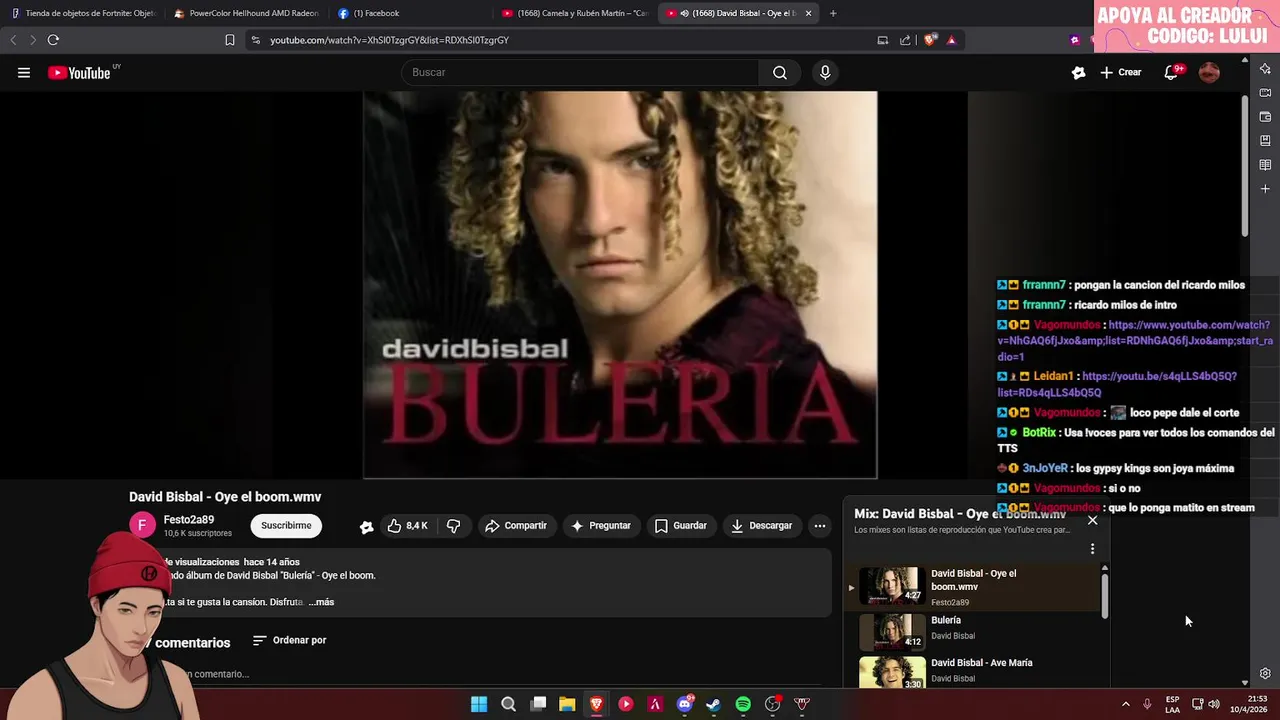This screenshot has height=720, width=1280.
Task: Show hidden system tray icons
Action: pyautogui.click(x=1125, y=704)
